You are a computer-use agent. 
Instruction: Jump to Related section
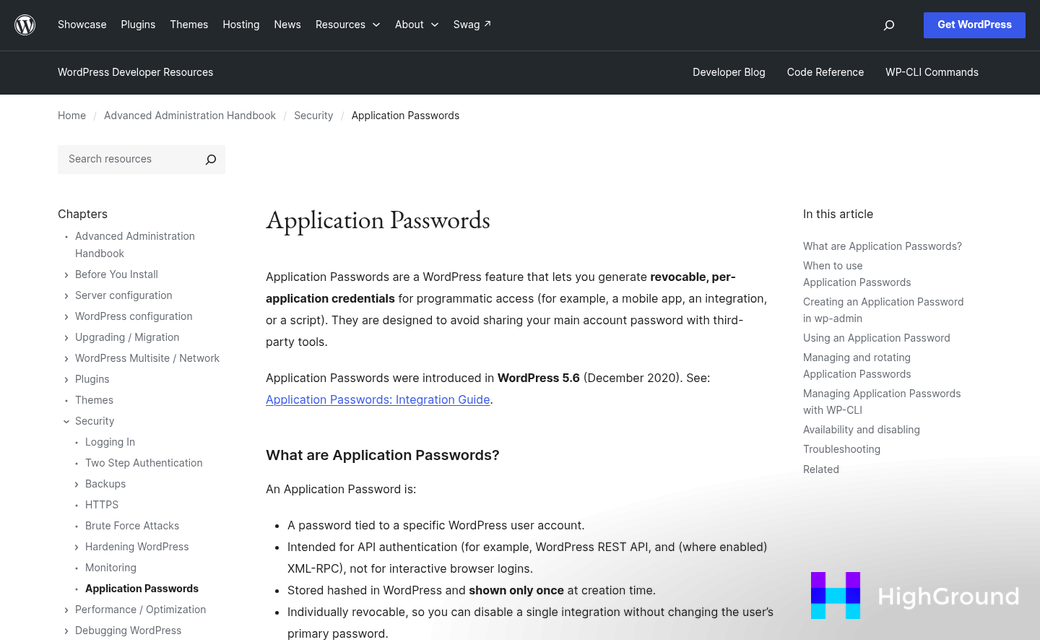click(820, 469)
